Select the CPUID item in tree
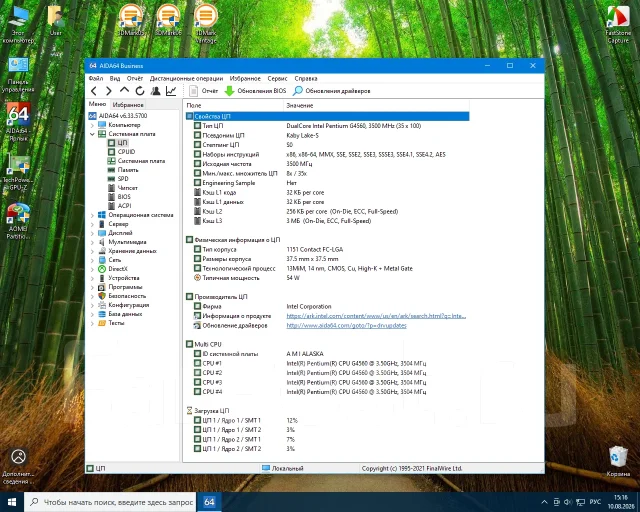This screenshot has width=640, height=512. [121, 152]
